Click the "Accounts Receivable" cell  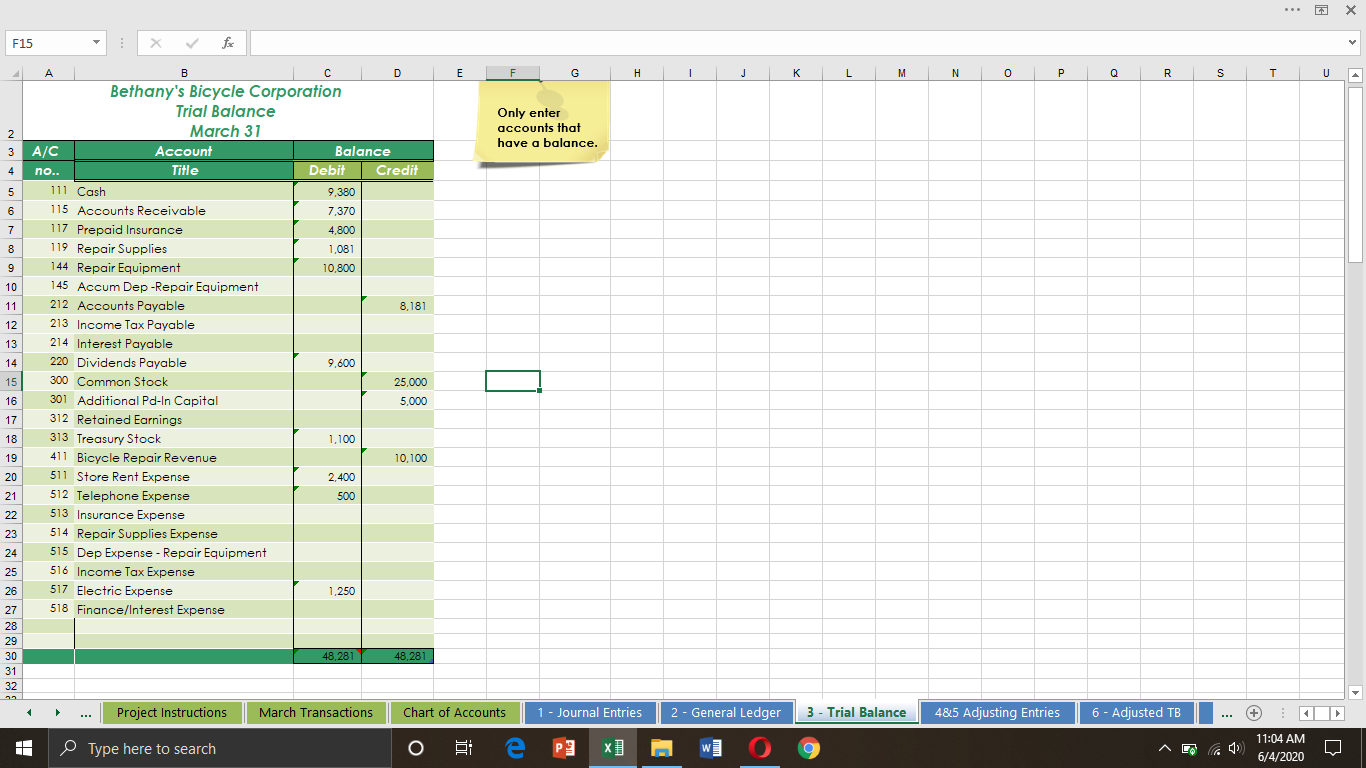184,210
